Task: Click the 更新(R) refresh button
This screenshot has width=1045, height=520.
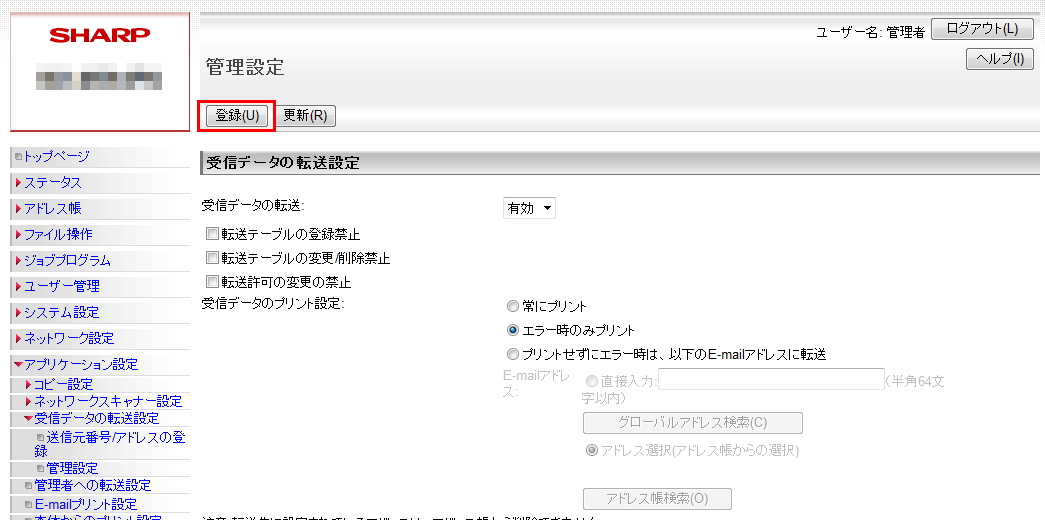Action: pos(305,115)
